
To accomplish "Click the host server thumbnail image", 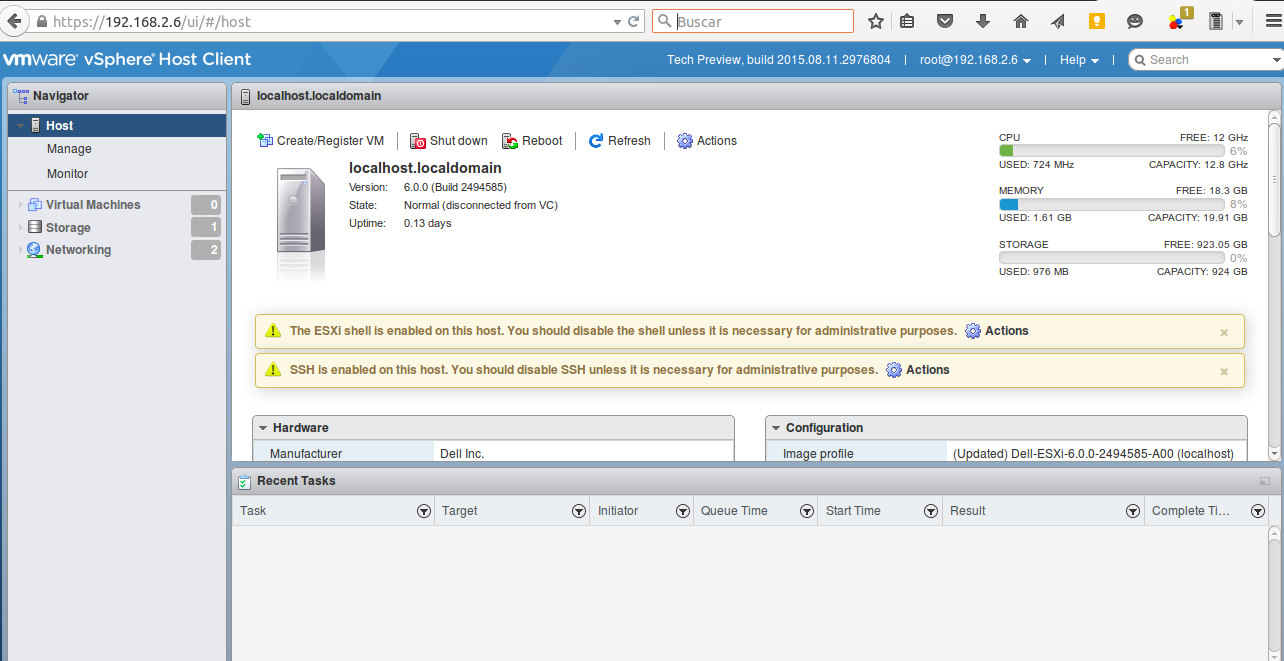I will coord(301,225).
